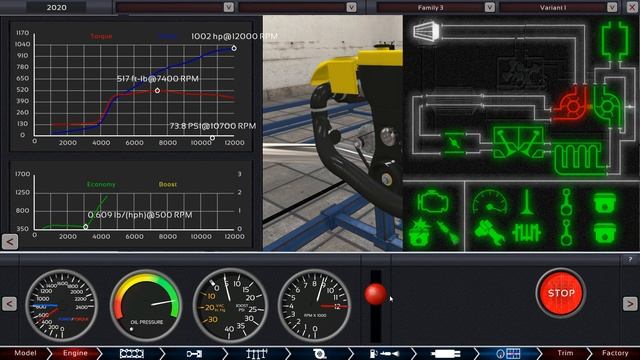Screen dimensions: 640x360
Task: Close the designer with the X button
Action: pos(632,7)
